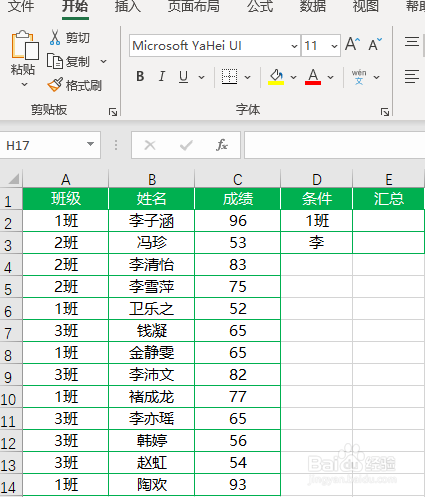
Task: Expand the borders options arrow
Action: [x=247, y=77]
